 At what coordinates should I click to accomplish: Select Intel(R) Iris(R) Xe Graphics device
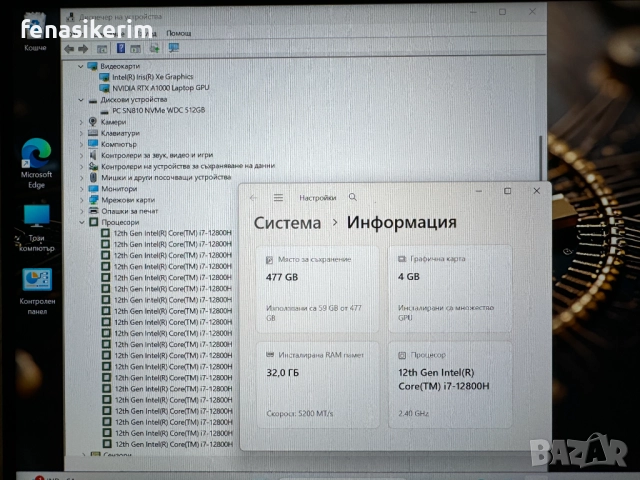(x=152, y=77)
